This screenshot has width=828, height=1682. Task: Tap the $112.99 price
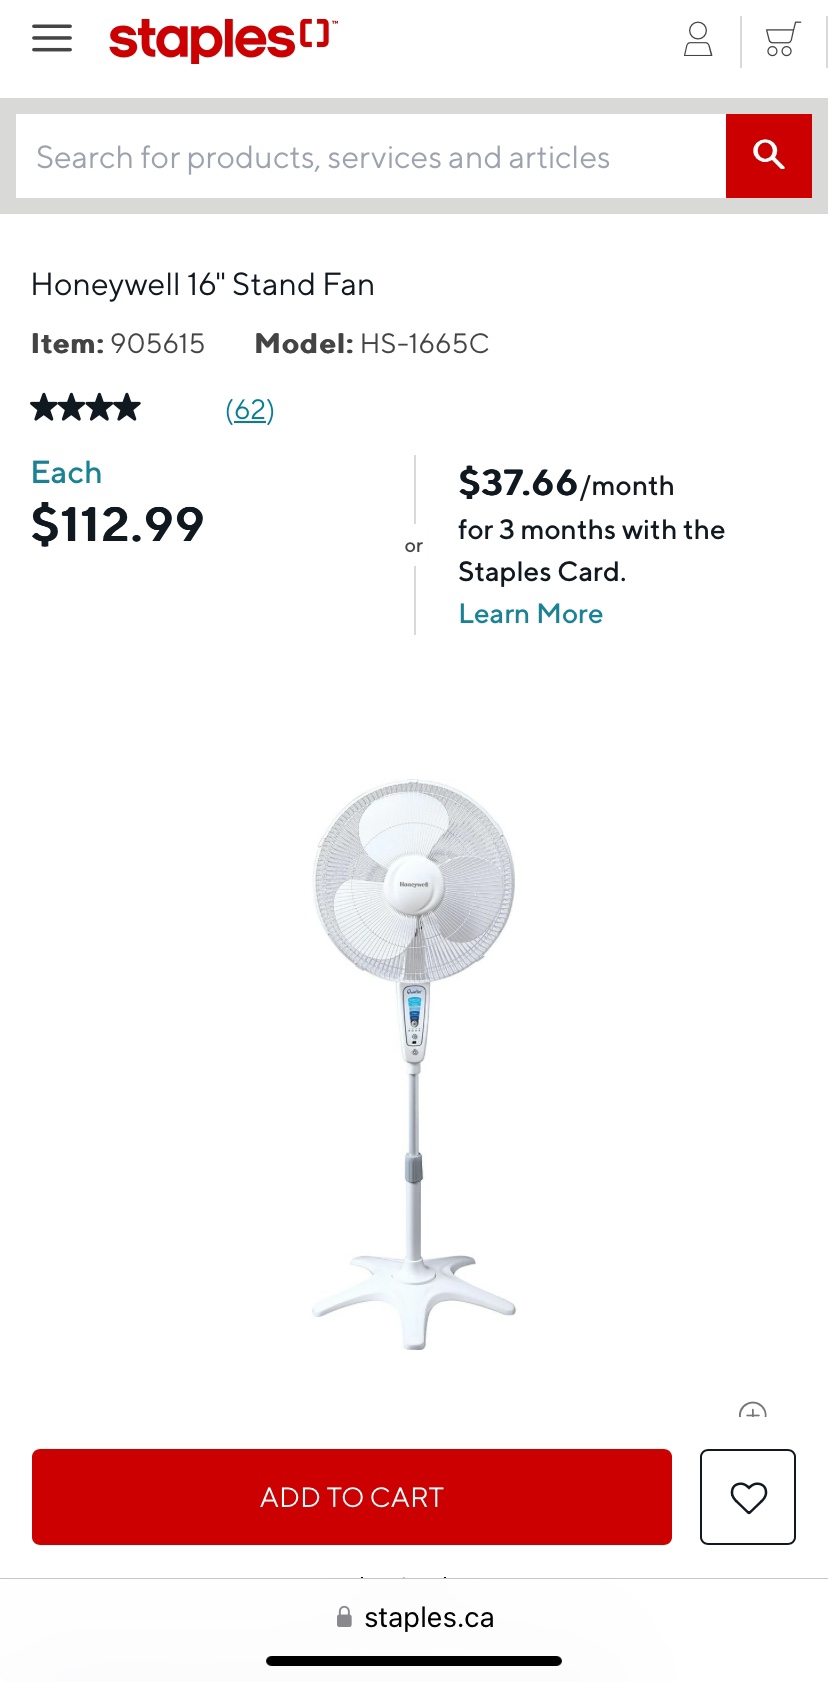point(118,524)
